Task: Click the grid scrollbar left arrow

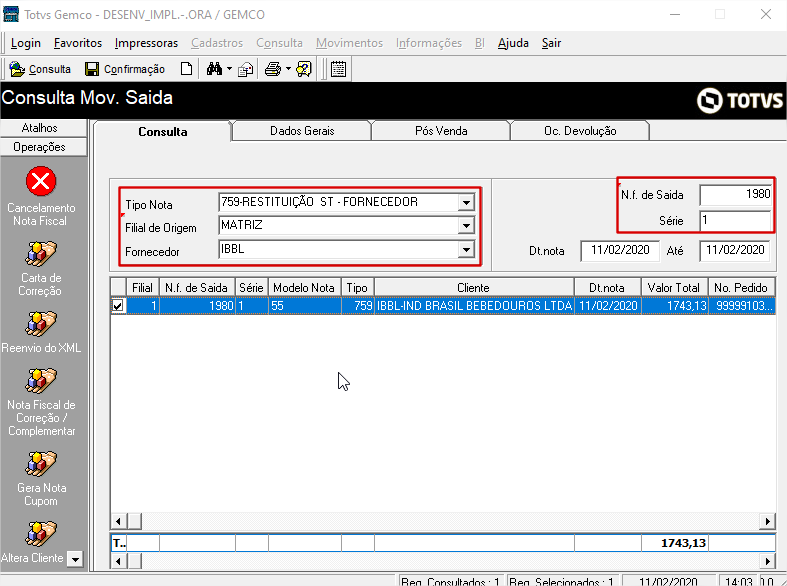Action: click(x=118, y=521)
